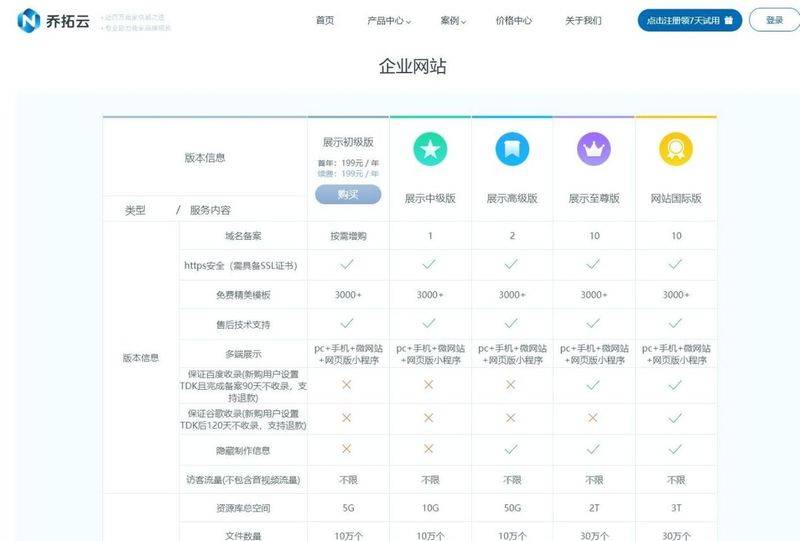800x541 pixels.
Task: Select the 展示中级版 plan title
Action: pyautogui.click(x=430, y=198)
